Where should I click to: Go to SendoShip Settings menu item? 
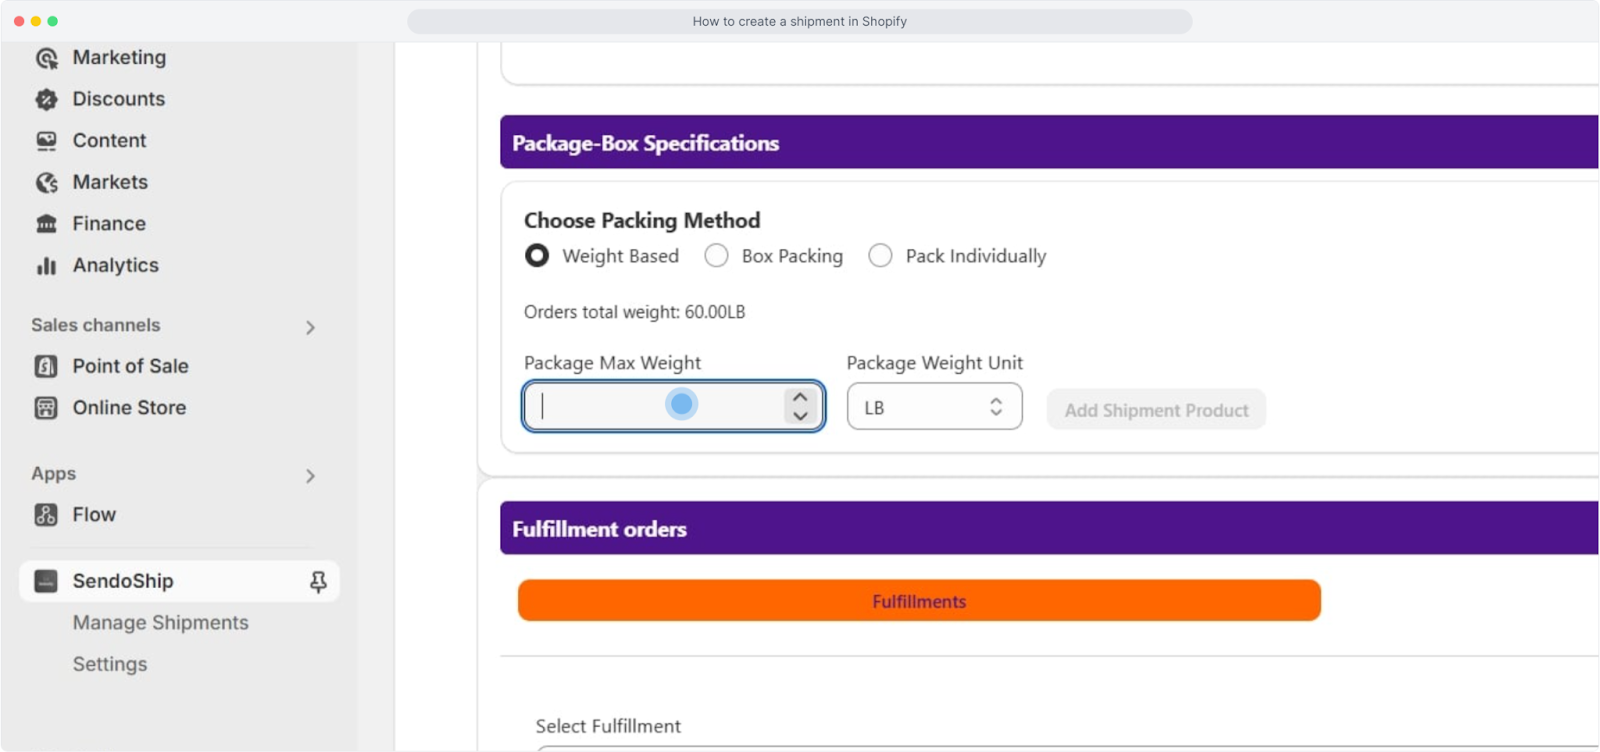tap(110, 664)
